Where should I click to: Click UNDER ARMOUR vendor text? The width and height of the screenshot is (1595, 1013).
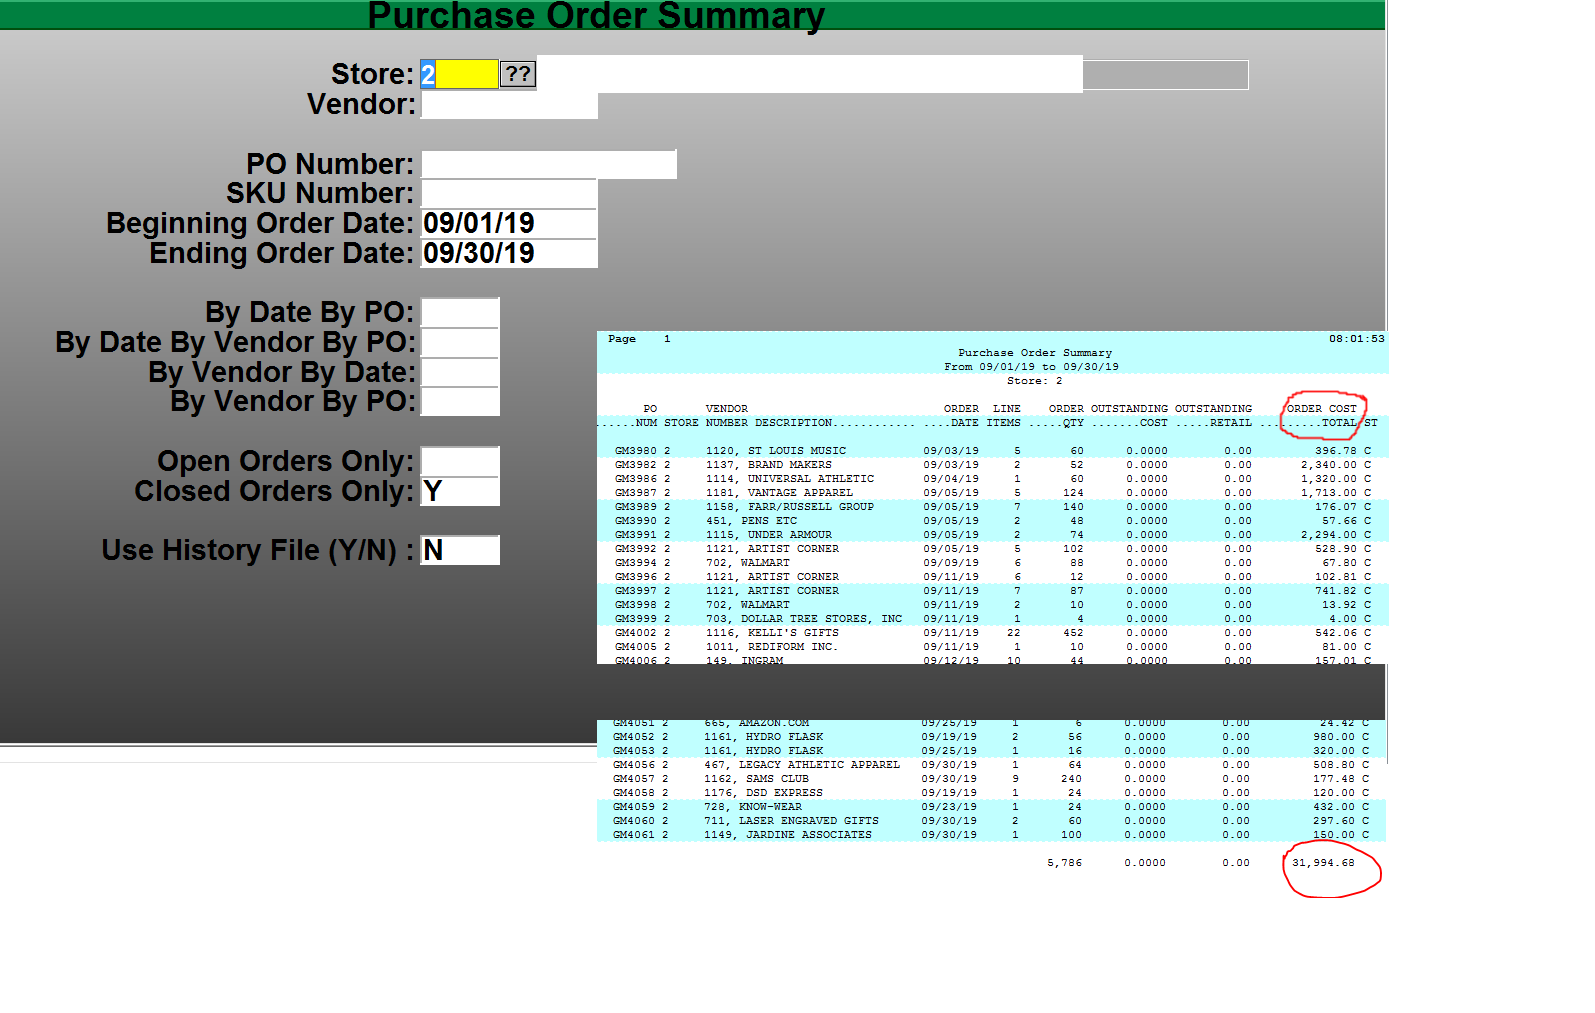(x=790, y=535)
